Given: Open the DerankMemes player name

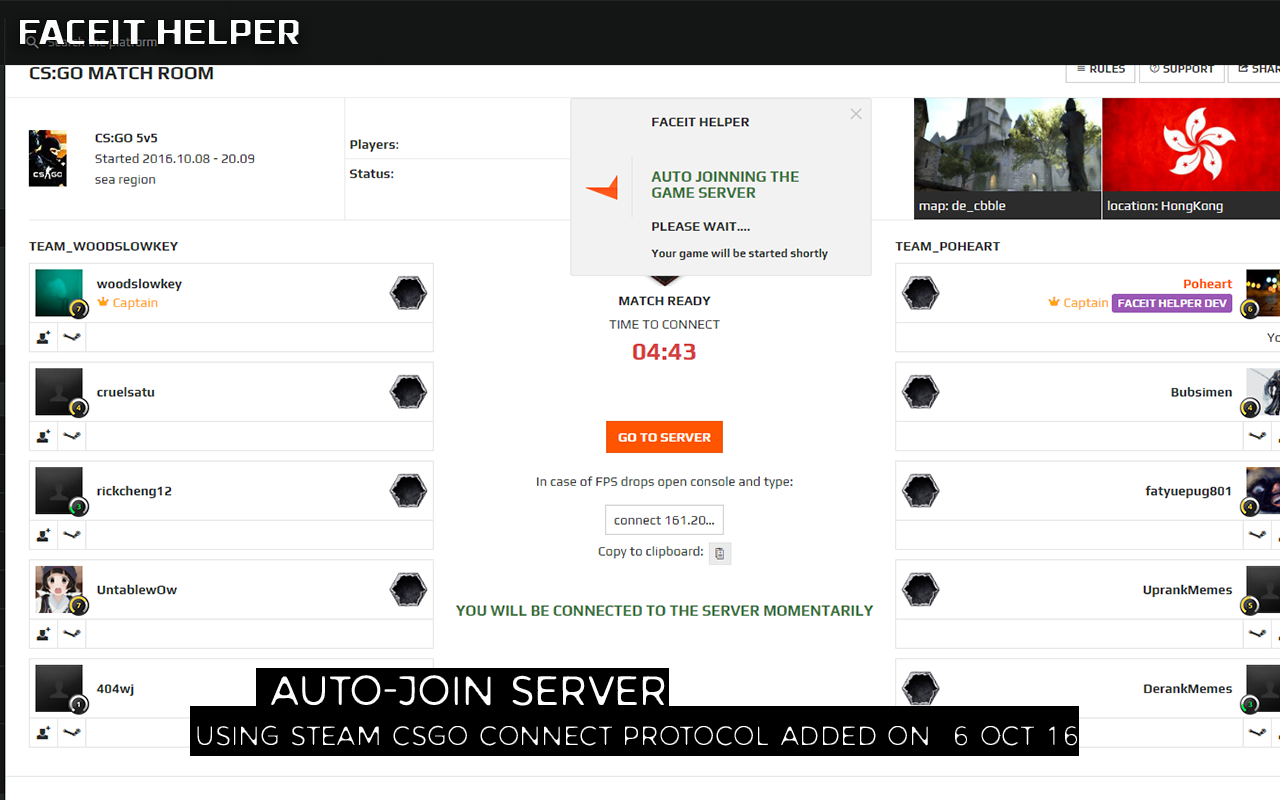Looking at the screenshot, I should click(1187, 689).
